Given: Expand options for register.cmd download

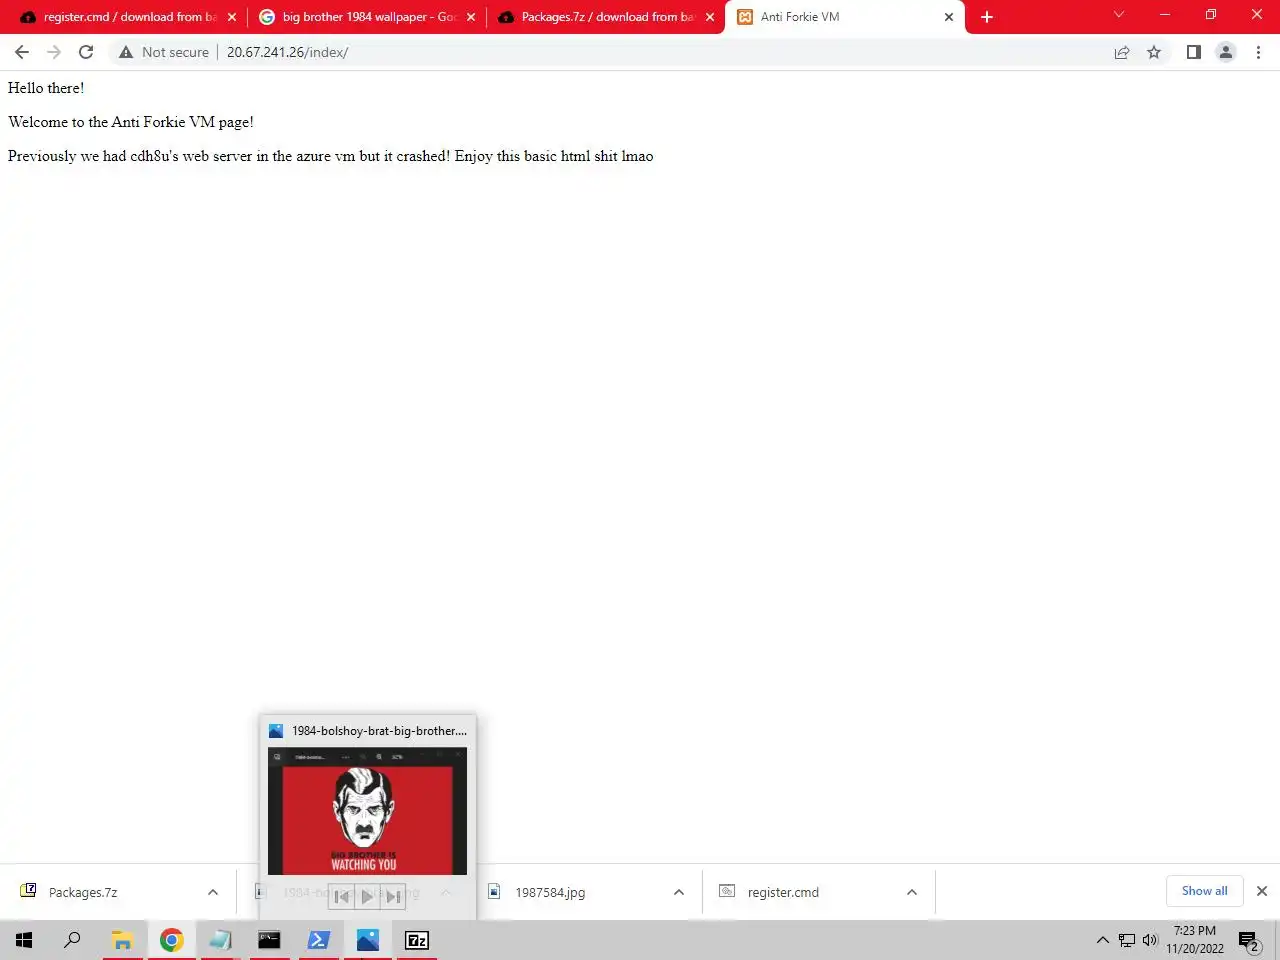Looking at the screenshot, I should point(912,892).
